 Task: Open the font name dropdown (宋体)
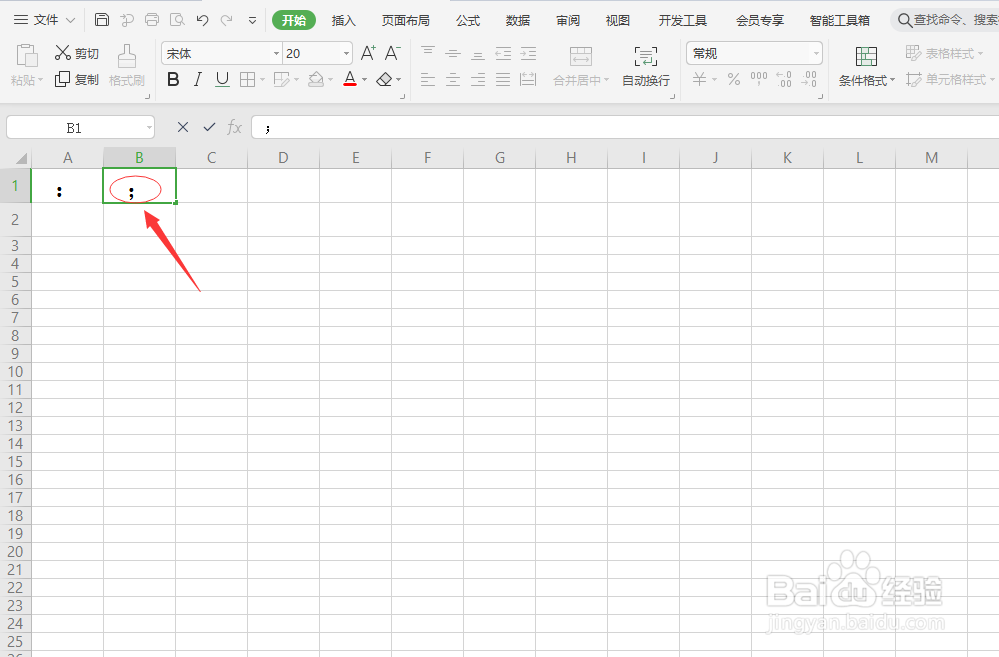(x=277, y=54)
